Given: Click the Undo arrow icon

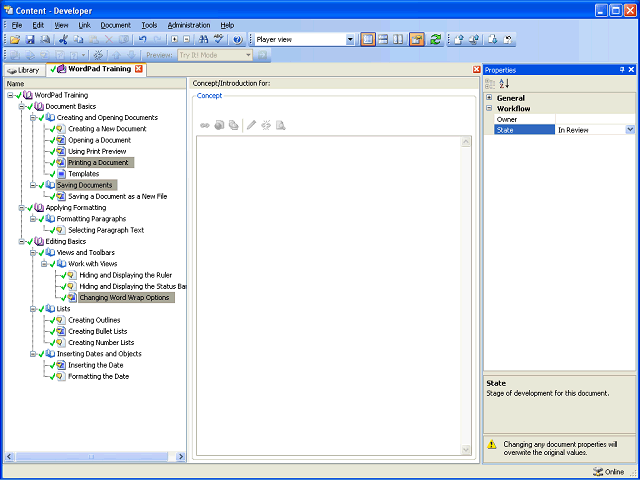Looking at the screenshot, I should click(142, 40).
